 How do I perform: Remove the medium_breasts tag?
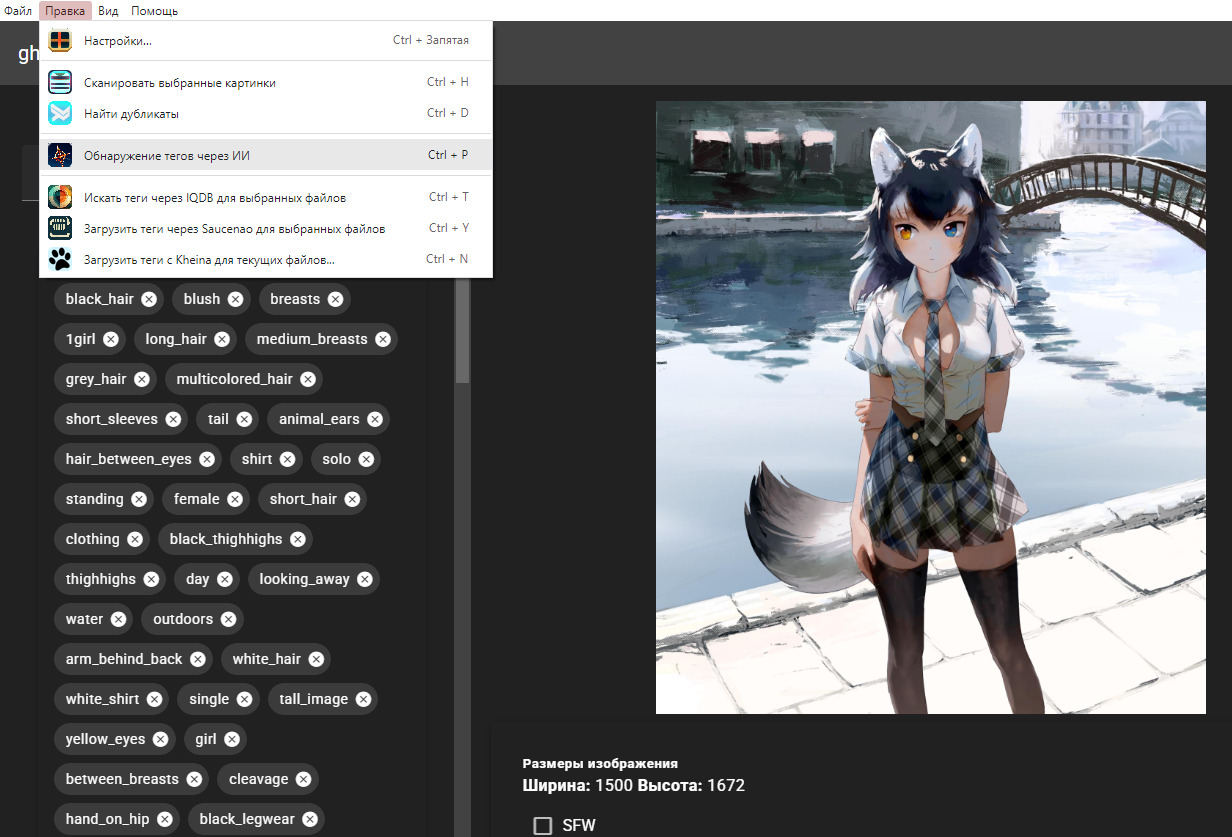[x=383, y=339]
